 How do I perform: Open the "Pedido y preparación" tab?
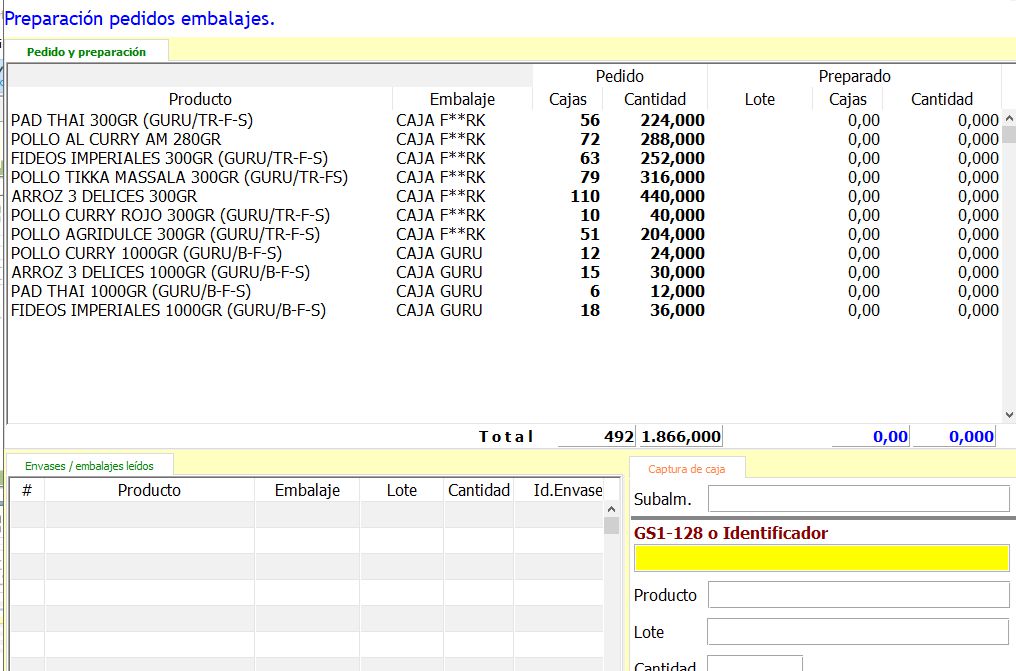pos(86,52)
